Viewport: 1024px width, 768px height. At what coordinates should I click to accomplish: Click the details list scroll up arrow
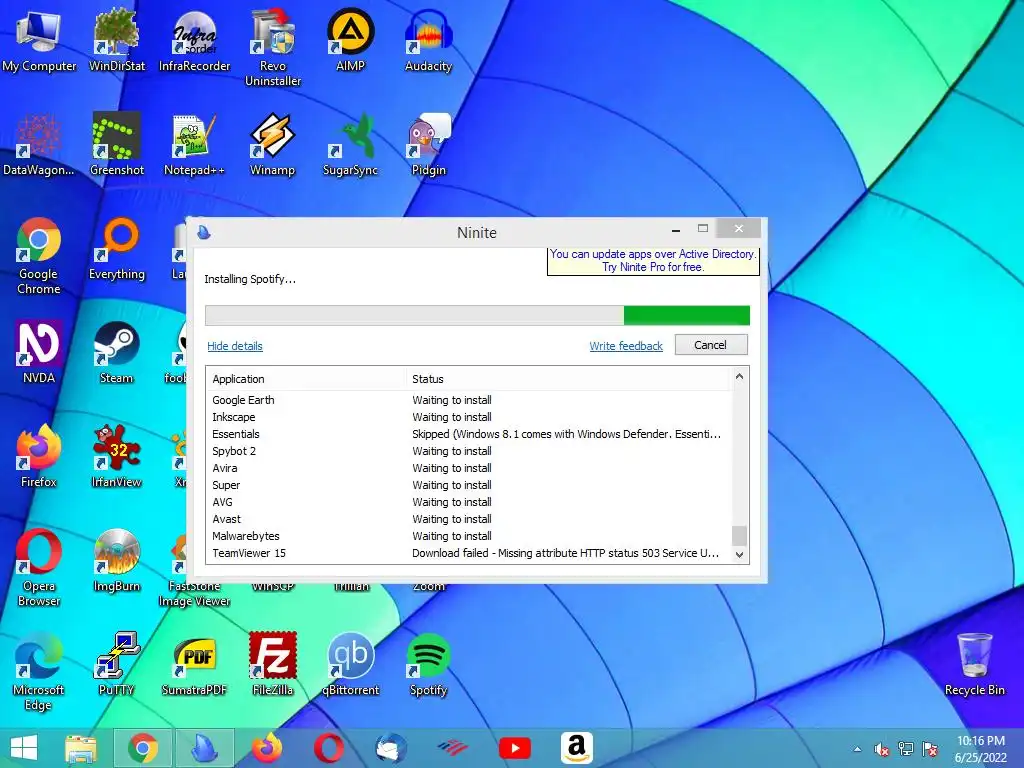point(739,376)
